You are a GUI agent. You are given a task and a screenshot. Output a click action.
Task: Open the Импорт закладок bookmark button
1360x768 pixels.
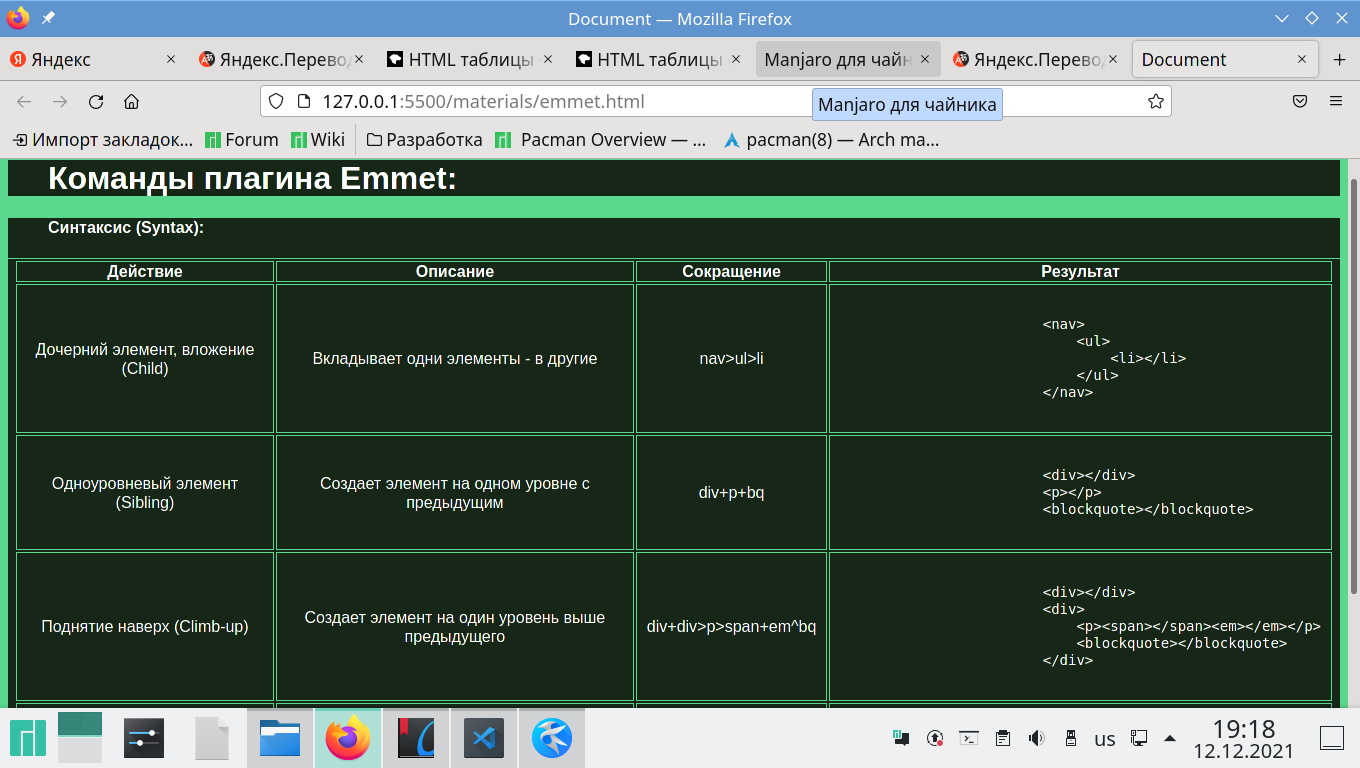pyautogui.click(x=103, y=140)
